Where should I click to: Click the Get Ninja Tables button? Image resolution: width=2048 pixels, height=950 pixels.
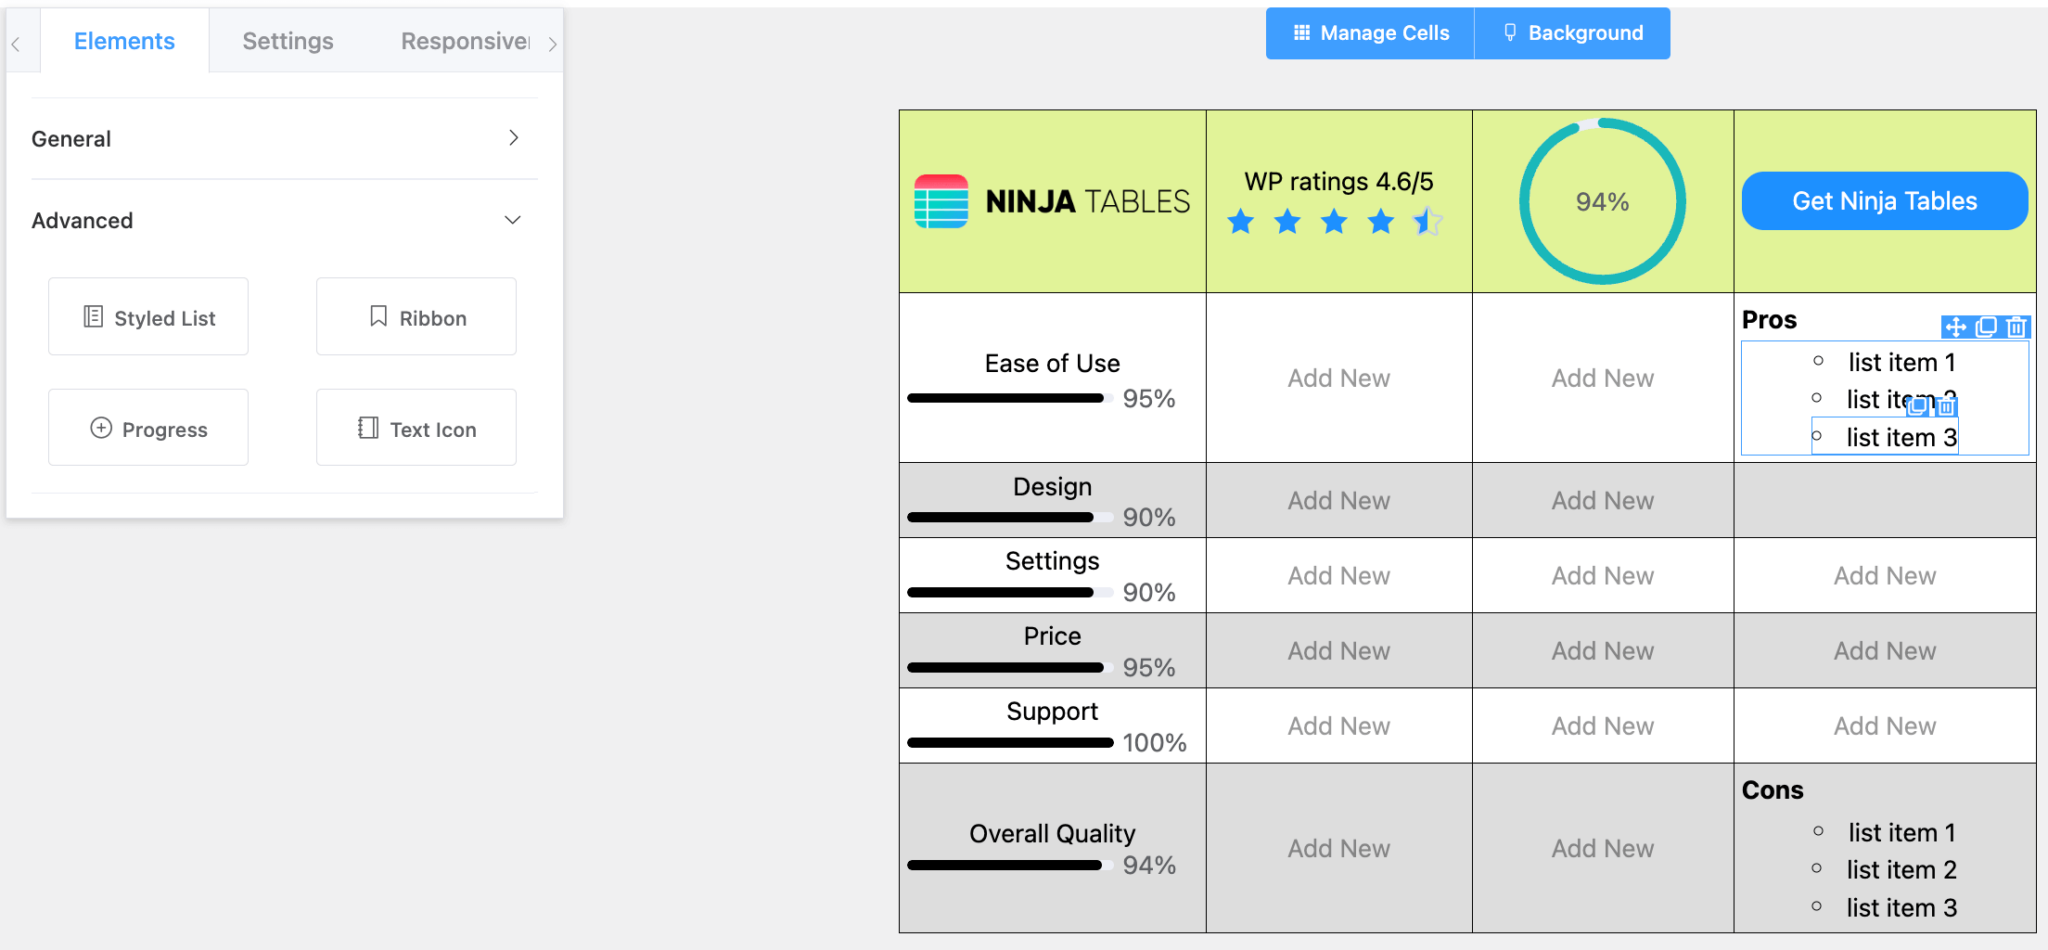(1884, 200)
